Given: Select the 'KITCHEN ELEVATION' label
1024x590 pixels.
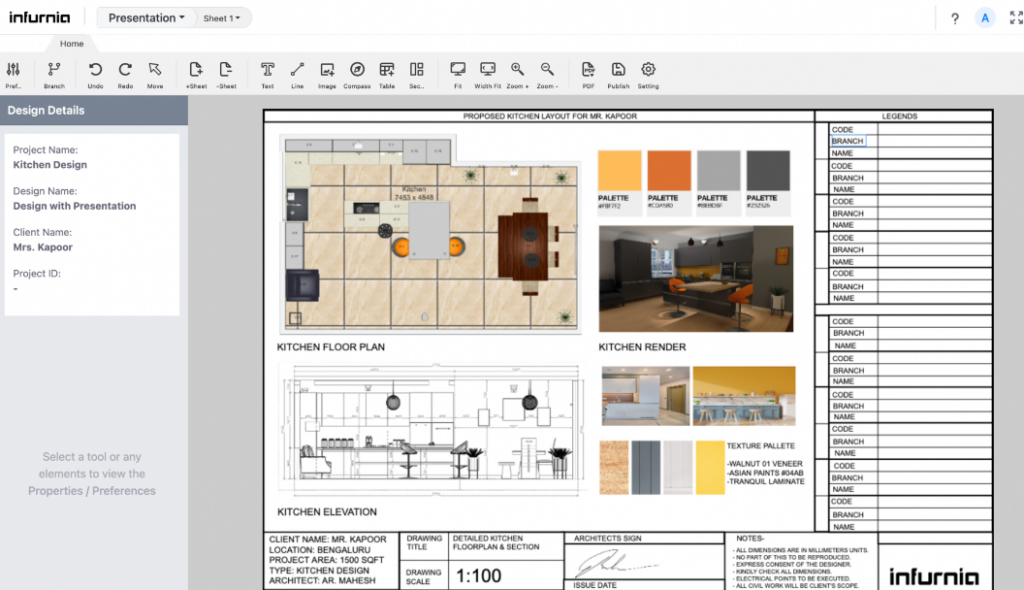Looking at the screenshot, I should coord(327,512).
